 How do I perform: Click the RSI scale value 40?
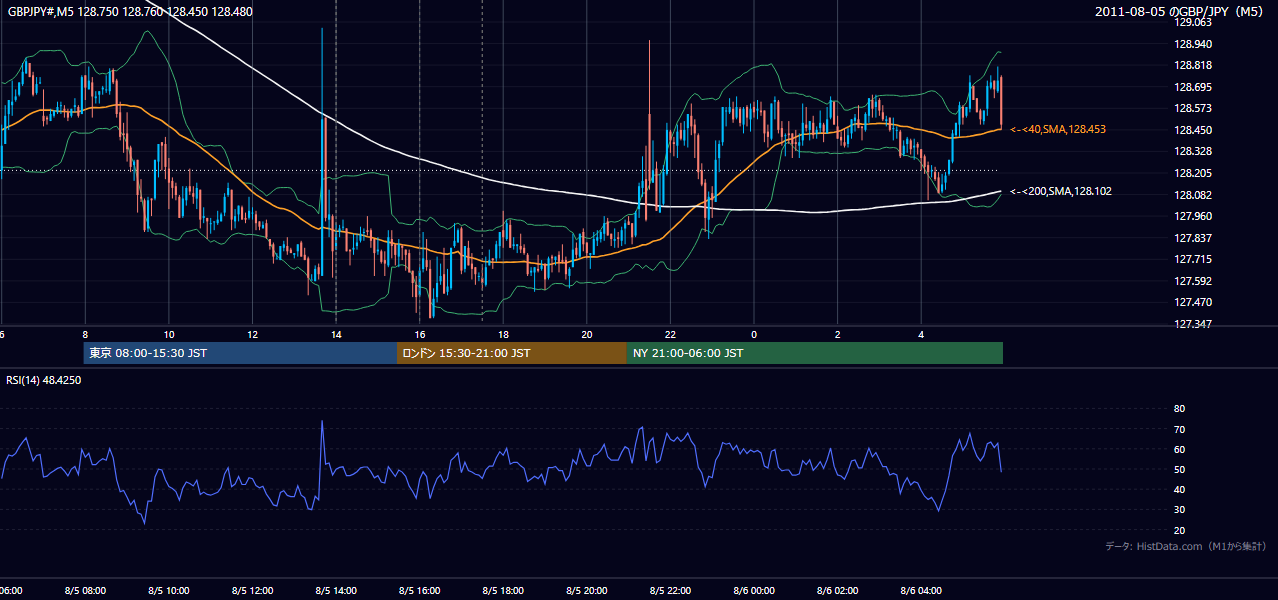[x=1179, y=489]
